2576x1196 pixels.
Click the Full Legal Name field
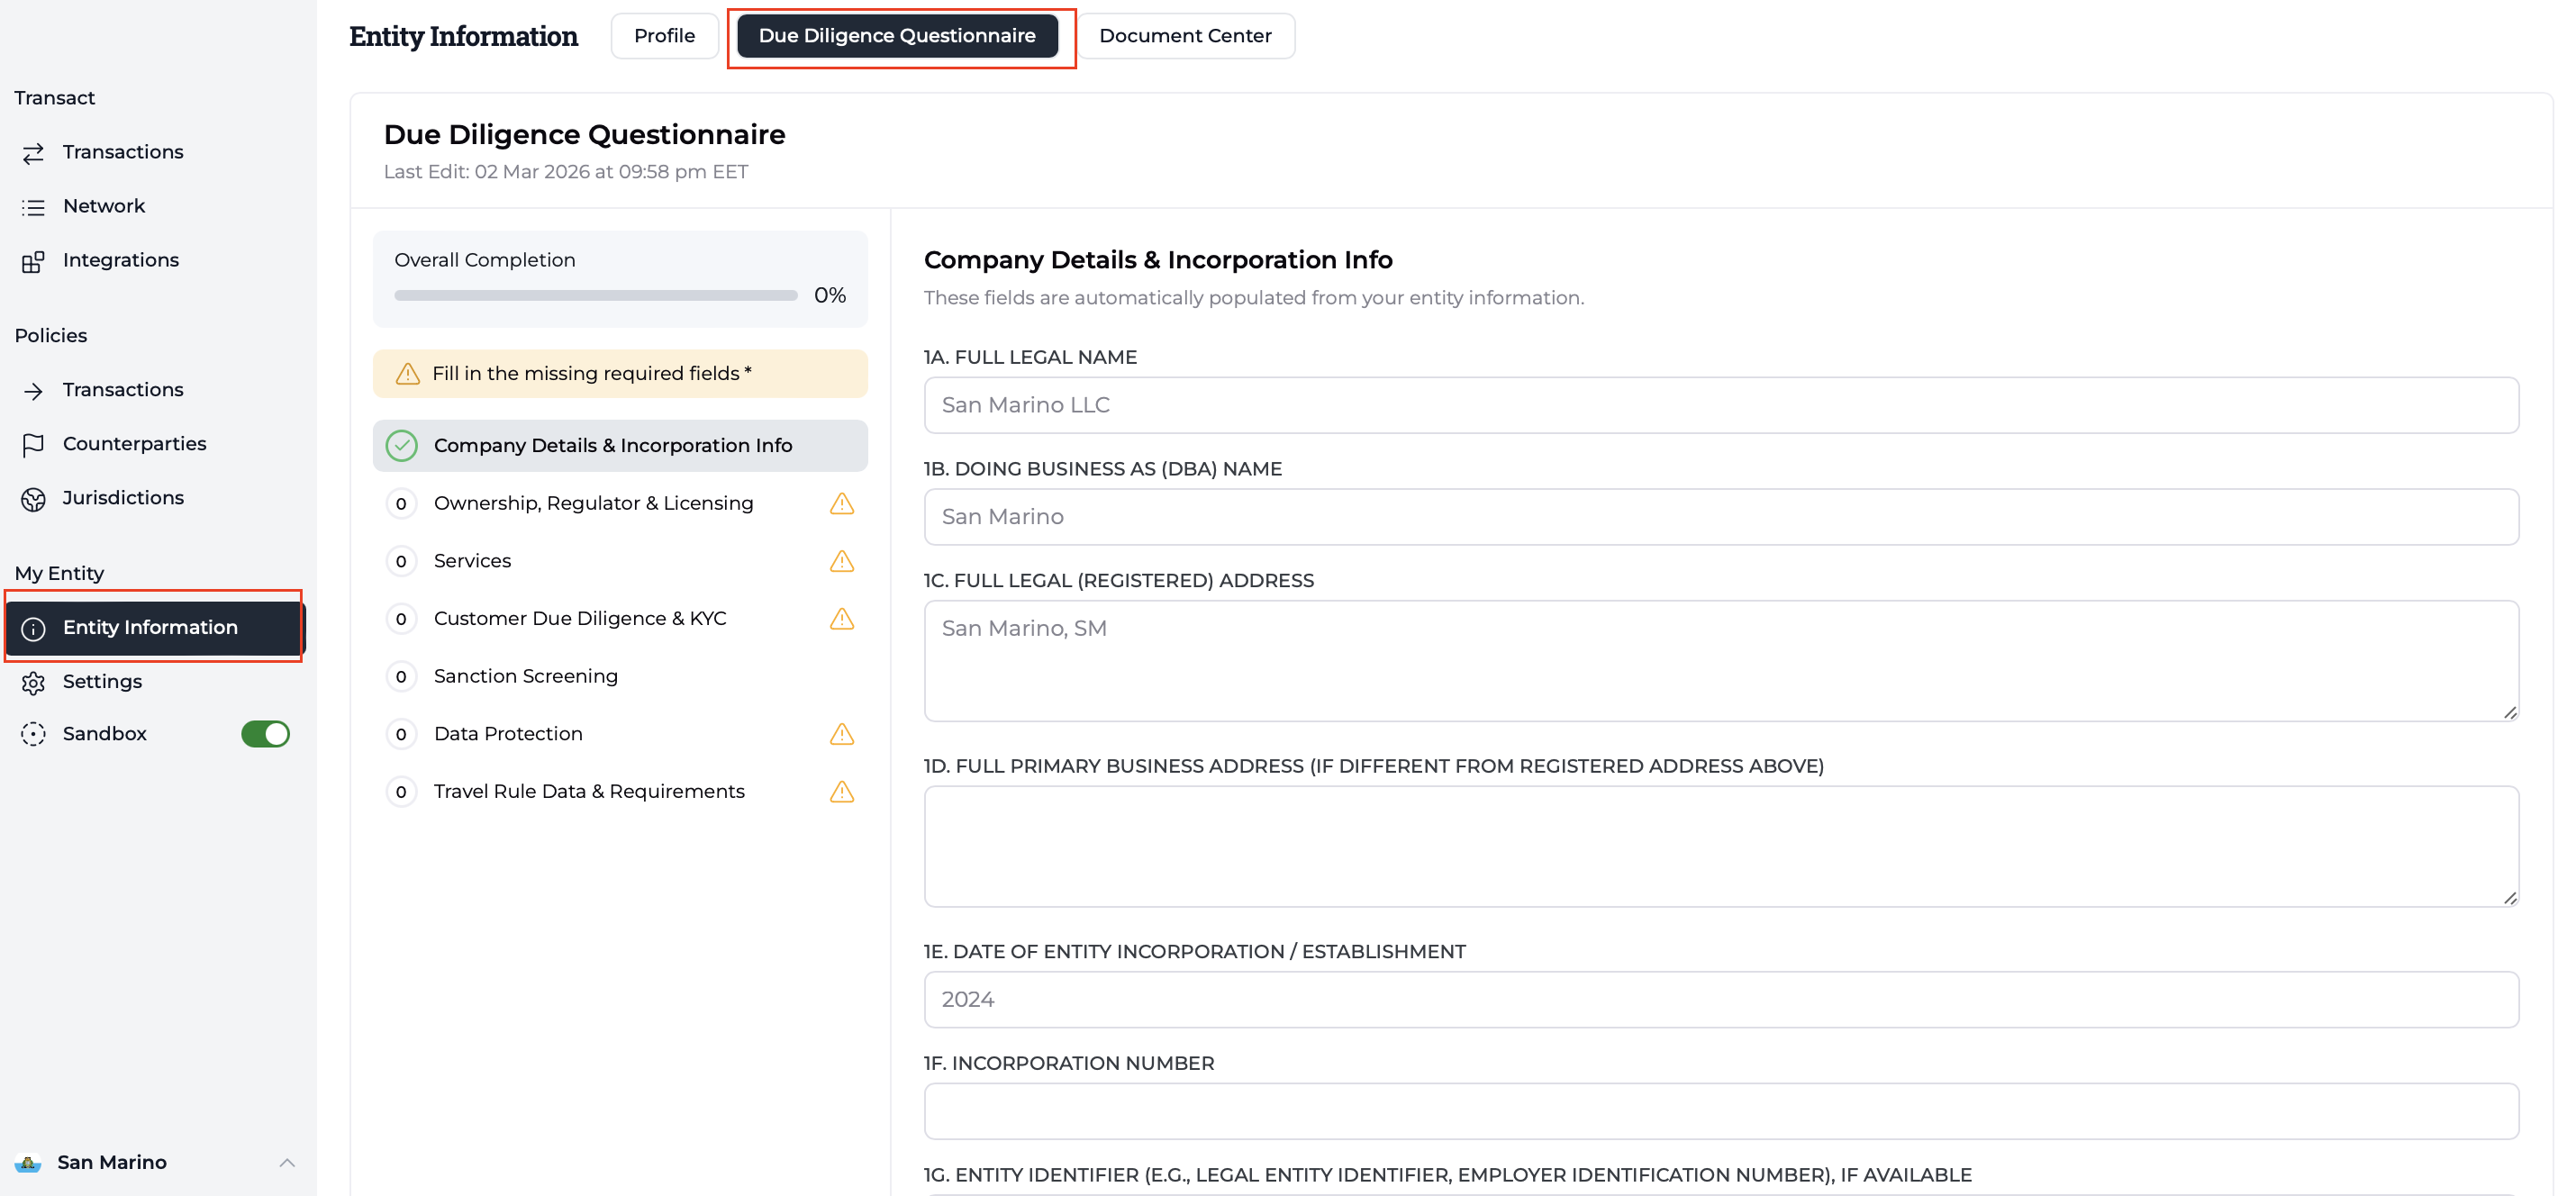tap(1720, 406)
